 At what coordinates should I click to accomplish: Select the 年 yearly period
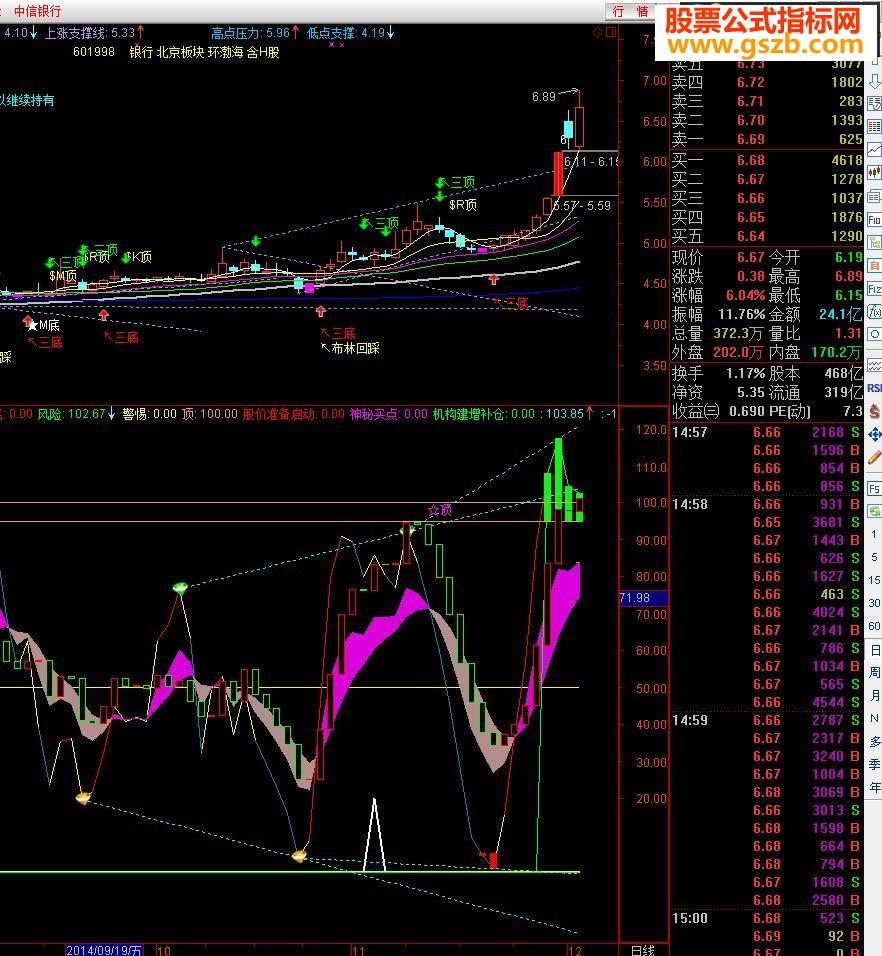(x=875, y=788)
